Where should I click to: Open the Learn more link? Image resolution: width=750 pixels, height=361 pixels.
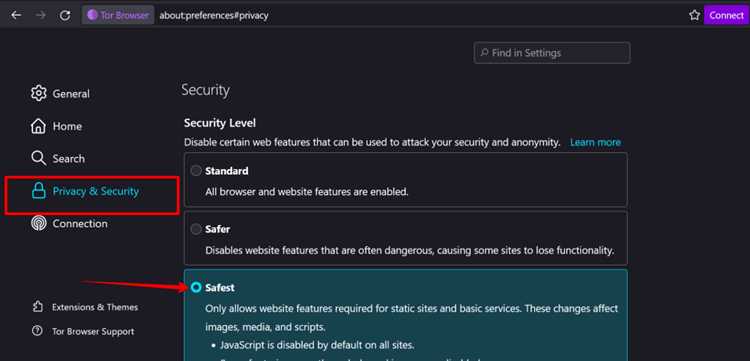596,142
